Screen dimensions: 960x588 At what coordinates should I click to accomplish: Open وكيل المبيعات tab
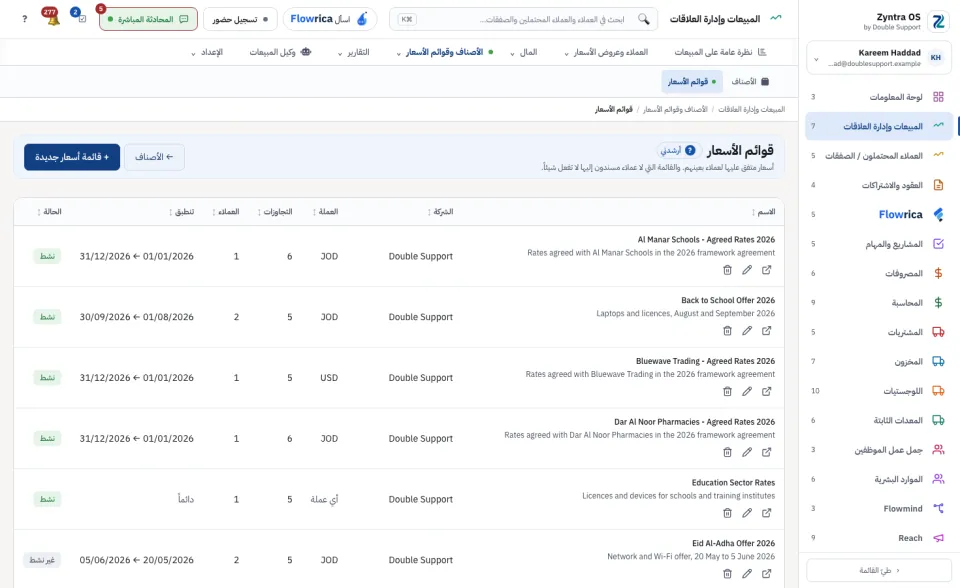pyautogui.click(x=280, y=52)
